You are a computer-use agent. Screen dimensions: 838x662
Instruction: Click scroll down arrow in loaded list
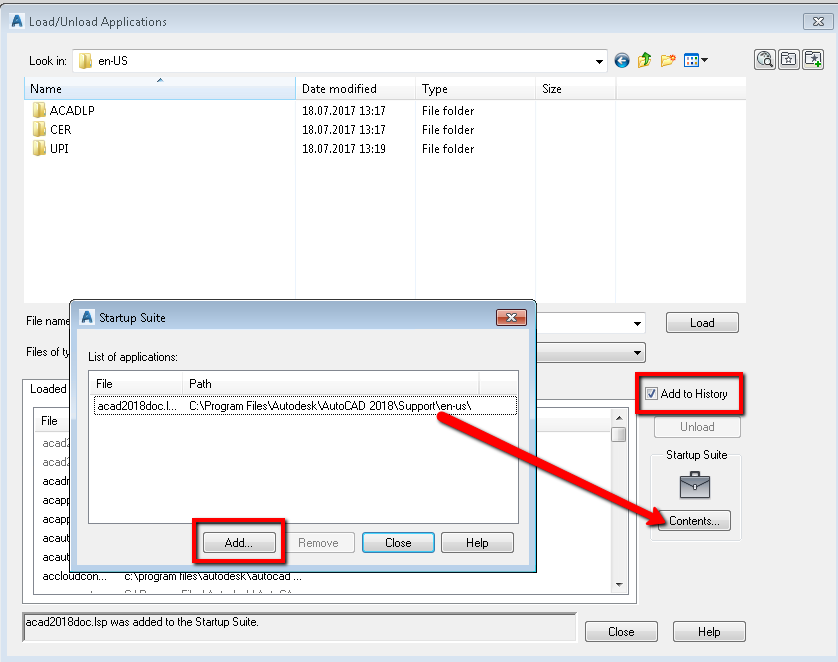[618, 585]
